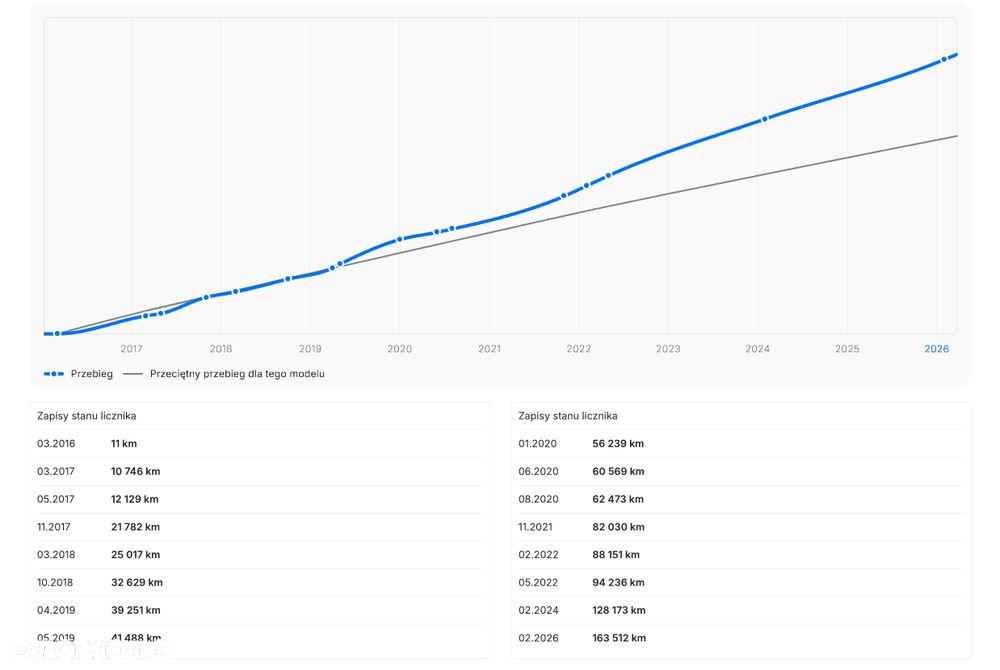Select the 03.2017 date entry
Image resolution: width=1000 pixels, height=670 pixels.
(x=56, y=471)
